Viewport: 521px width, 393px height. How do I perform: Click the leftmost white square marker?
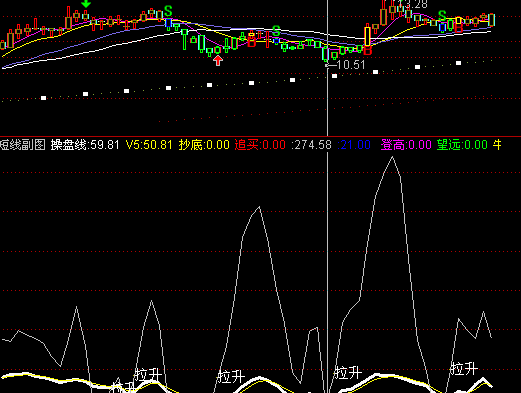[43, 98]
